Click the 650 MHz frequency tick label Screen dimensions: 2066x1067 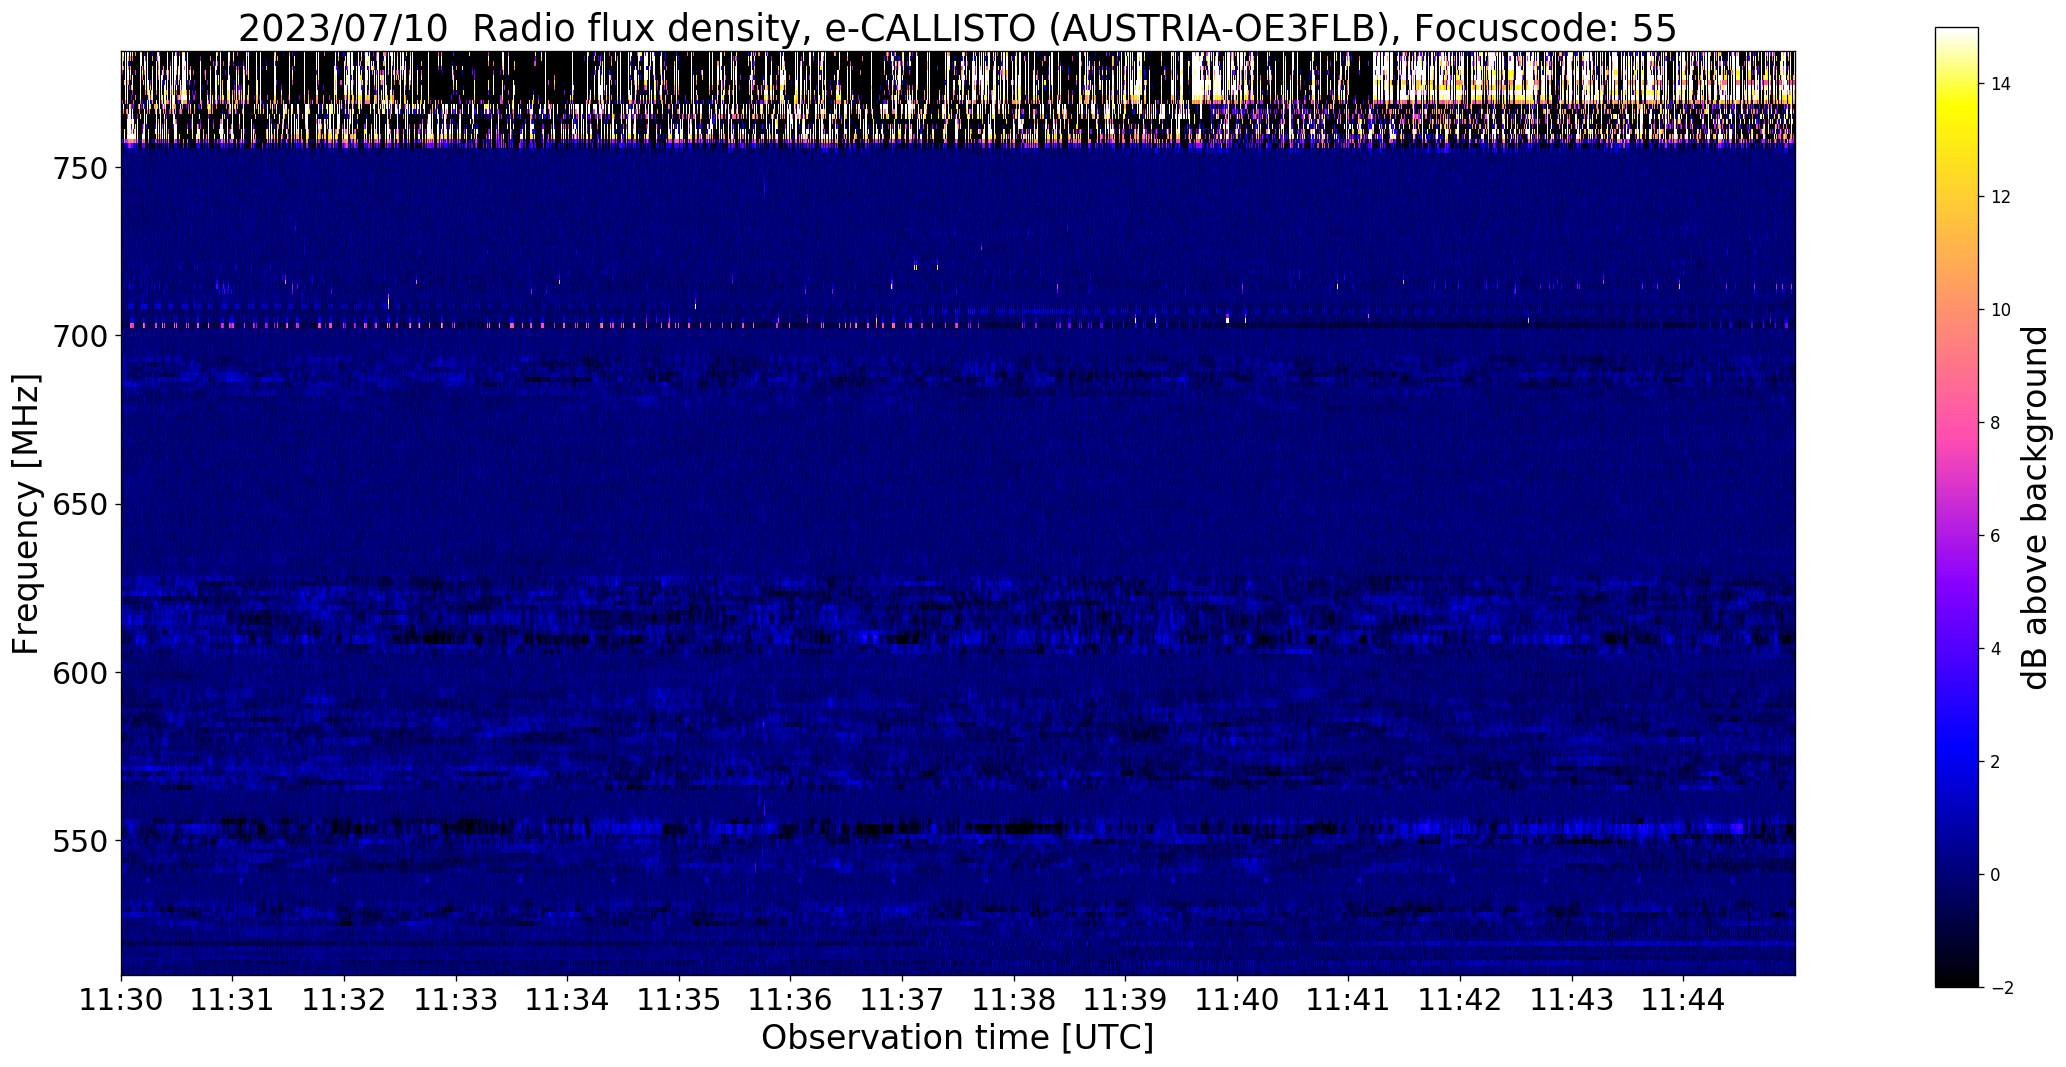coord(79,504)
